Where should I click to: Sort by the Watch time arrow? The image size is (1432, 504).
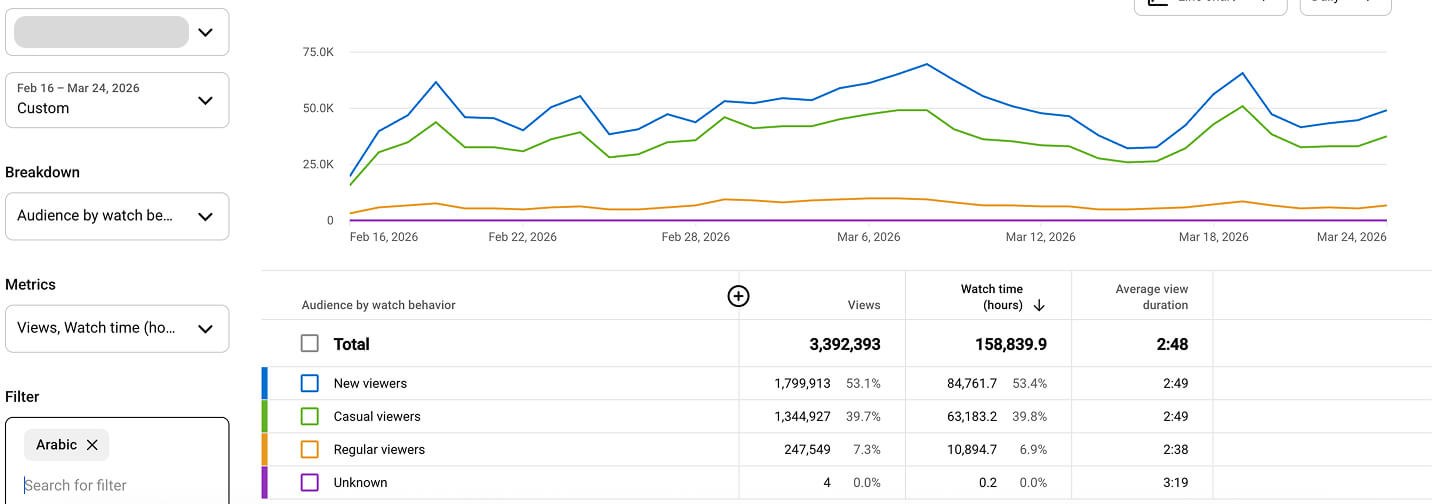1039,306
